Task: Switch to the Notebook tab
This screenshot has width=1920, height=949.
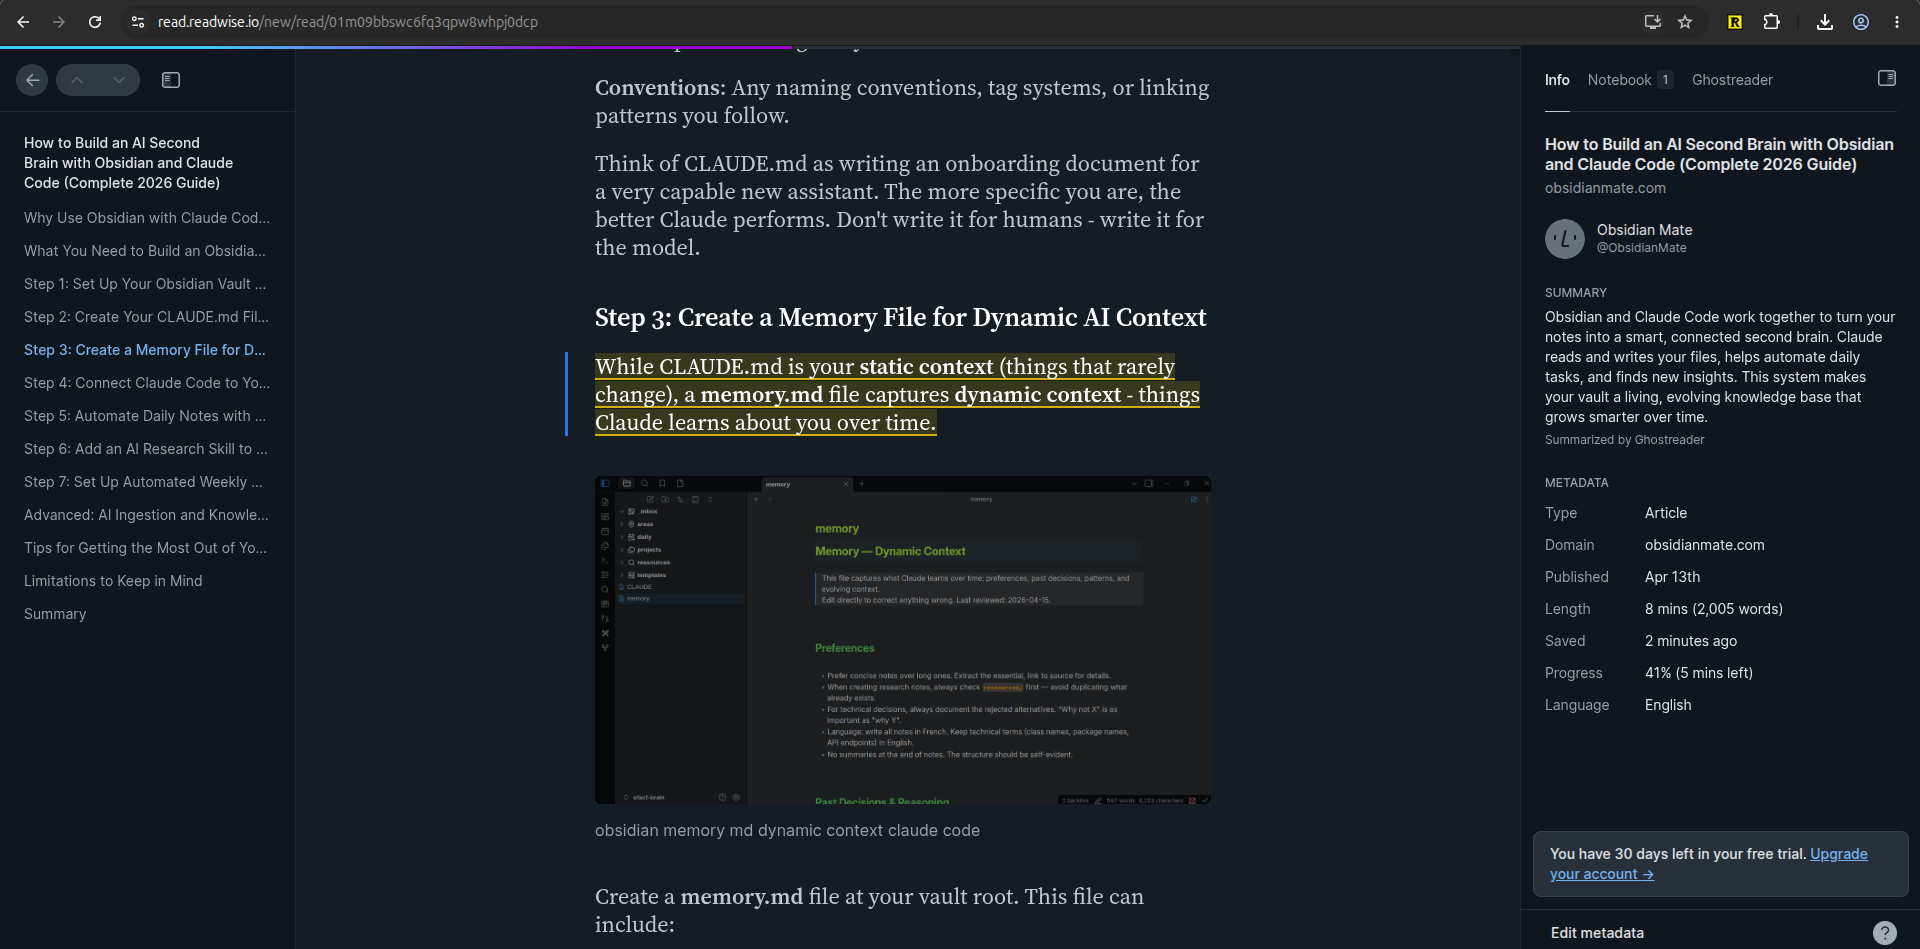Action: pyautogui.click(x=1630, y=80)
